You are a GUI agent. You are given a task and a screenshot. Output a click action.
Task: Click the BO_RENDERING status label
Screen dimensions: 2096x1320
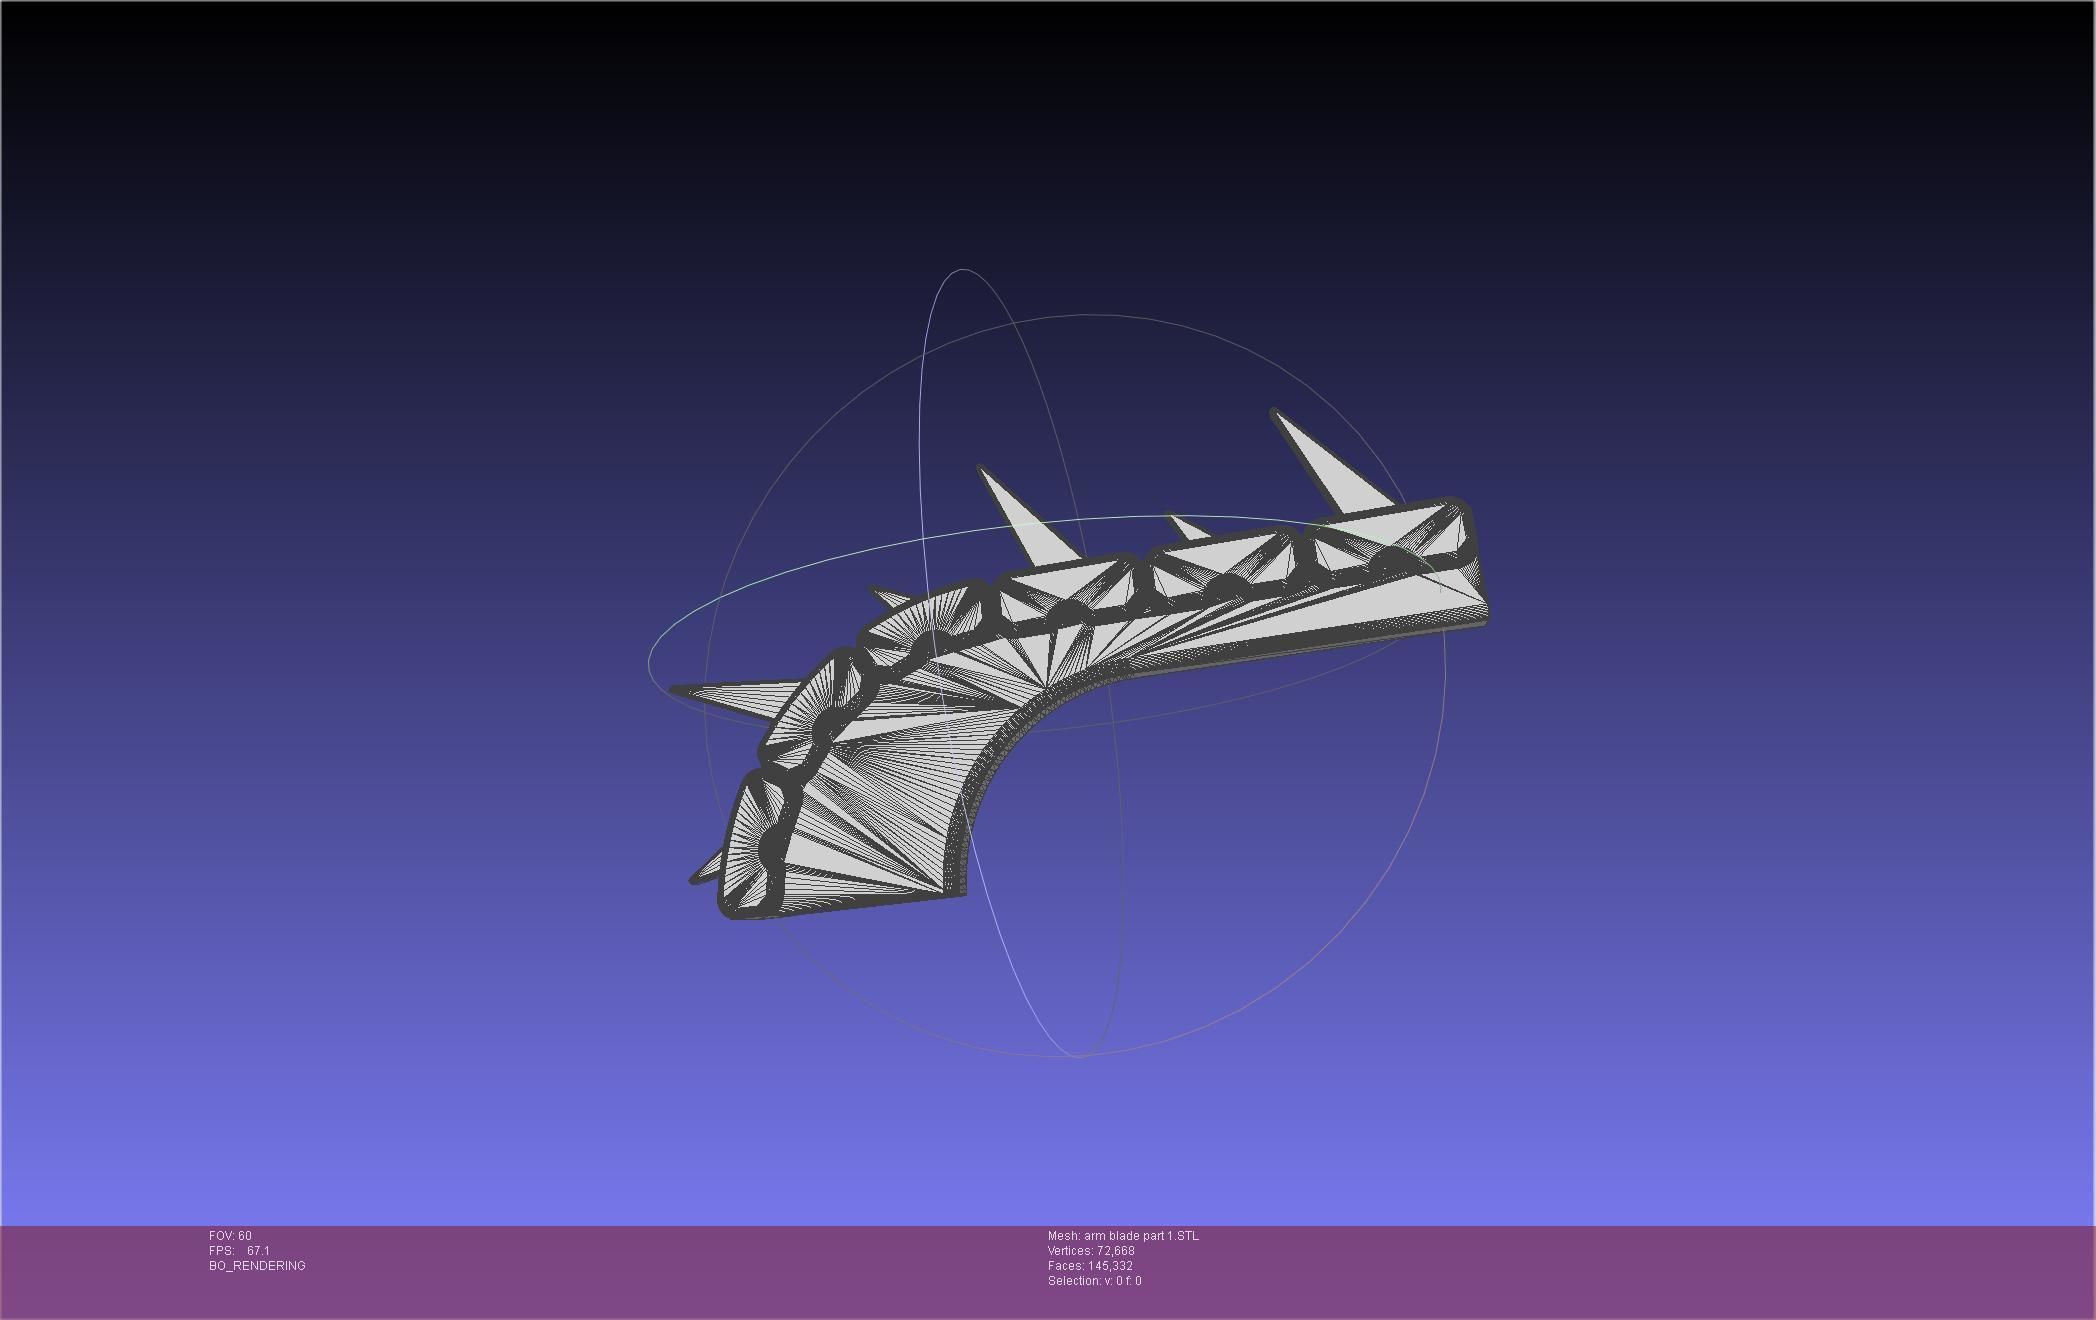point(257,1266)
